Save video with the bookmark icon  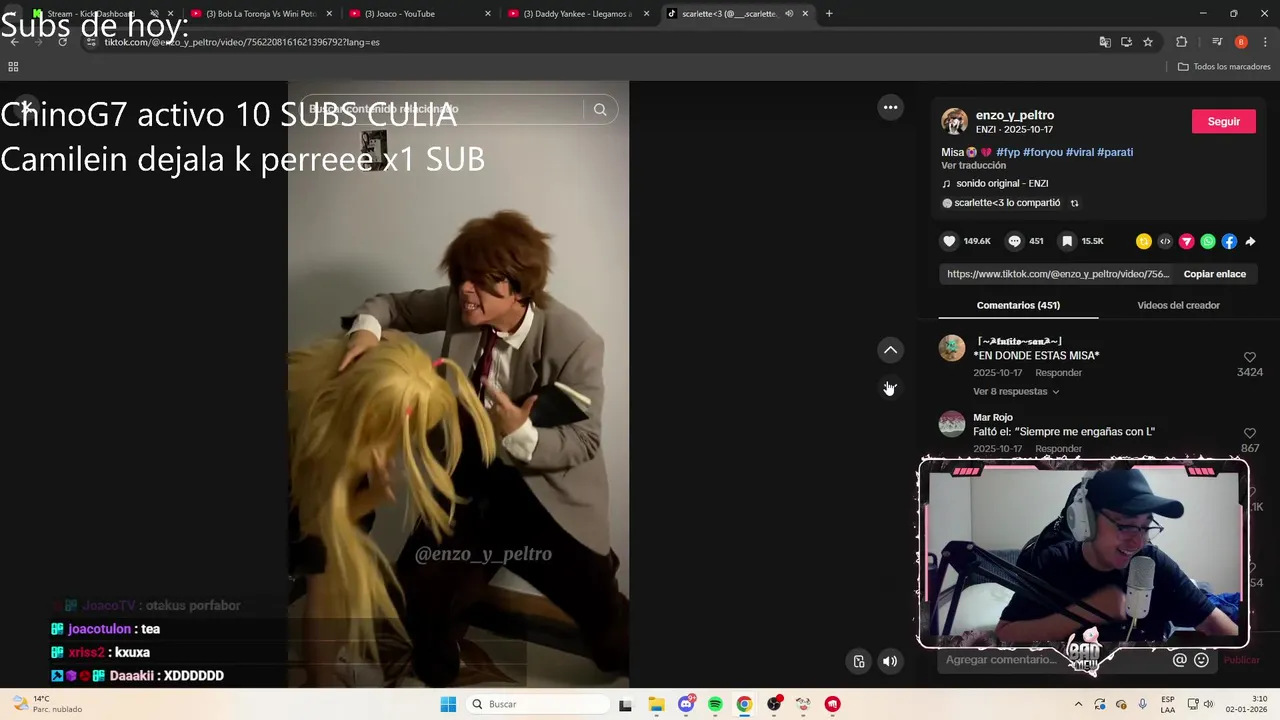tap(1067, 241)
